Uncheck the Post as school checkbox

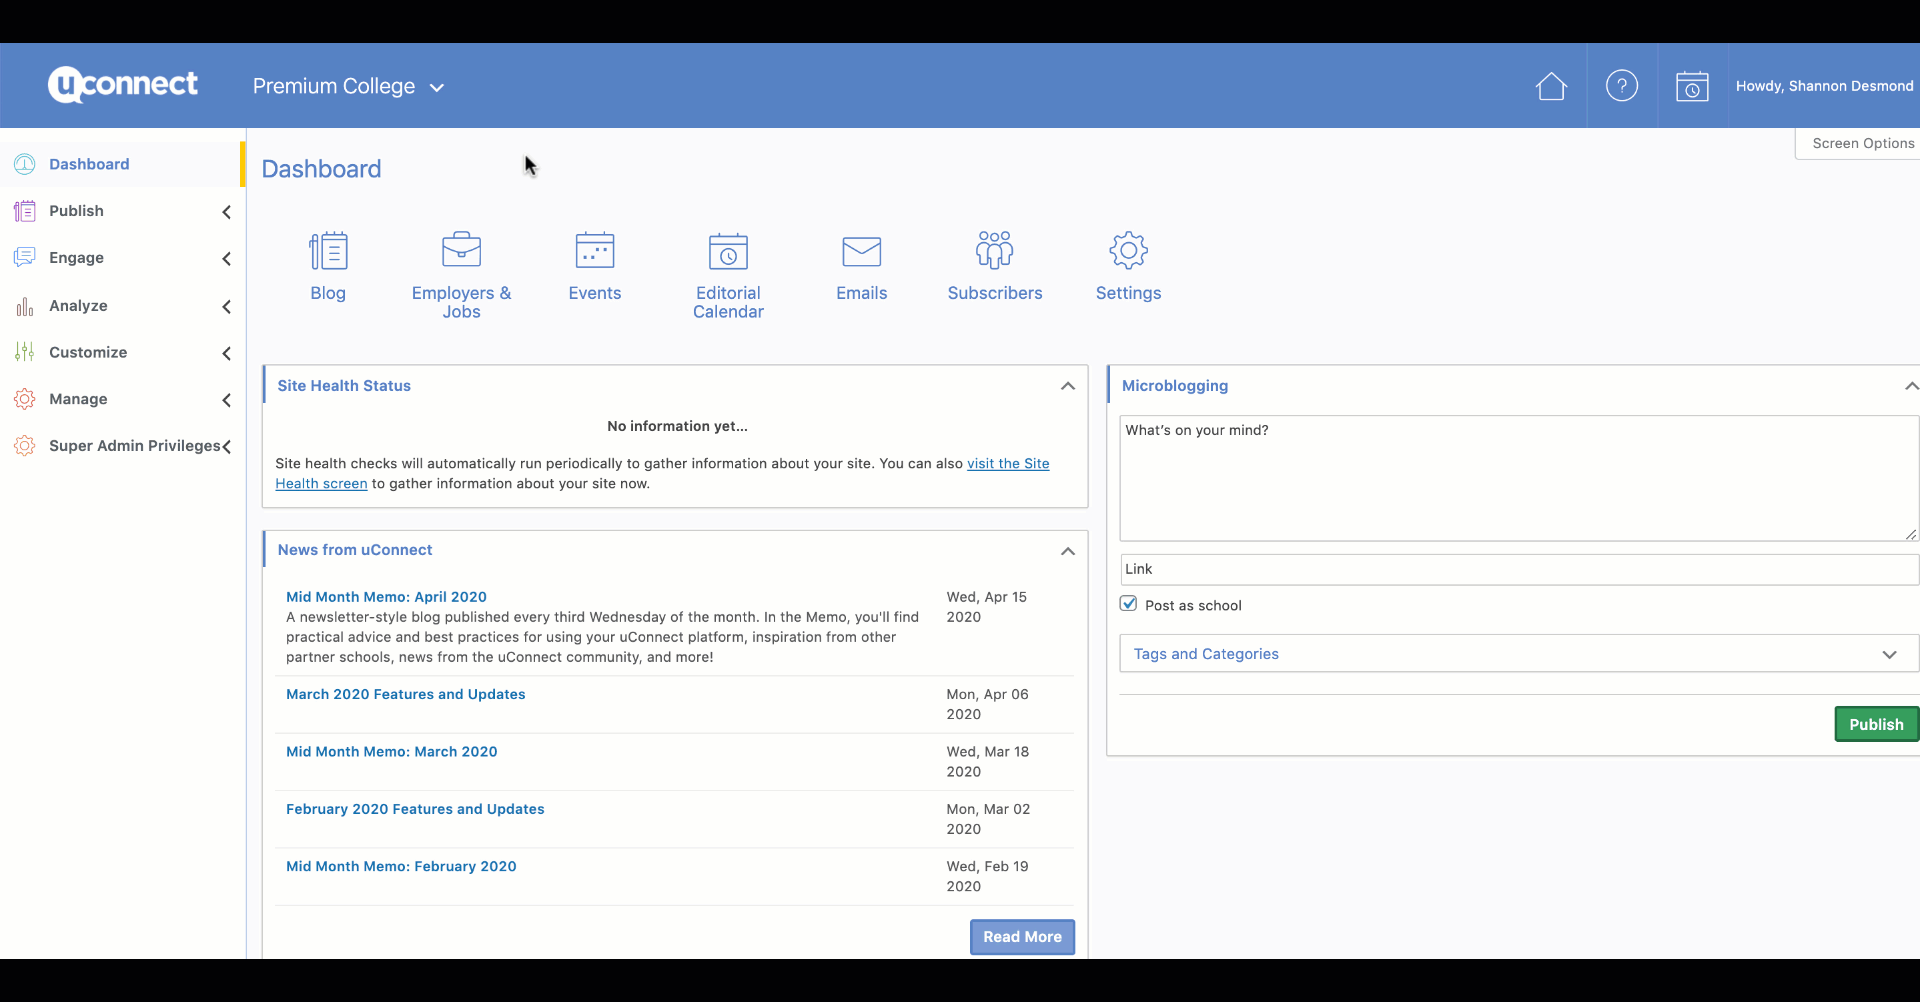point(1129,604)
